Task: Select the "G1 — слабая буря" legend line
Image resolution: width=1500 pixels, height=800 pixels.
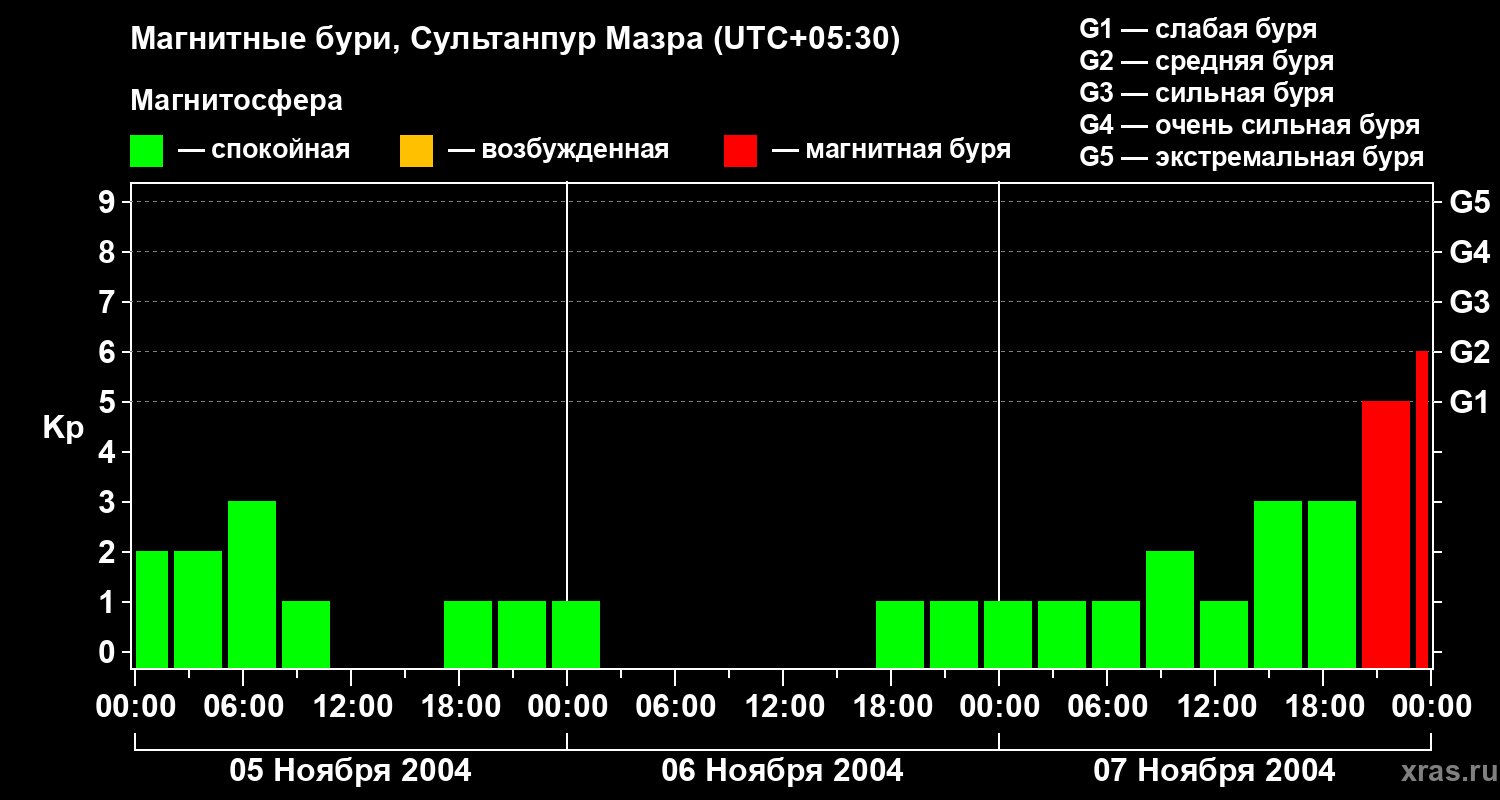Action: [1198, 29]
